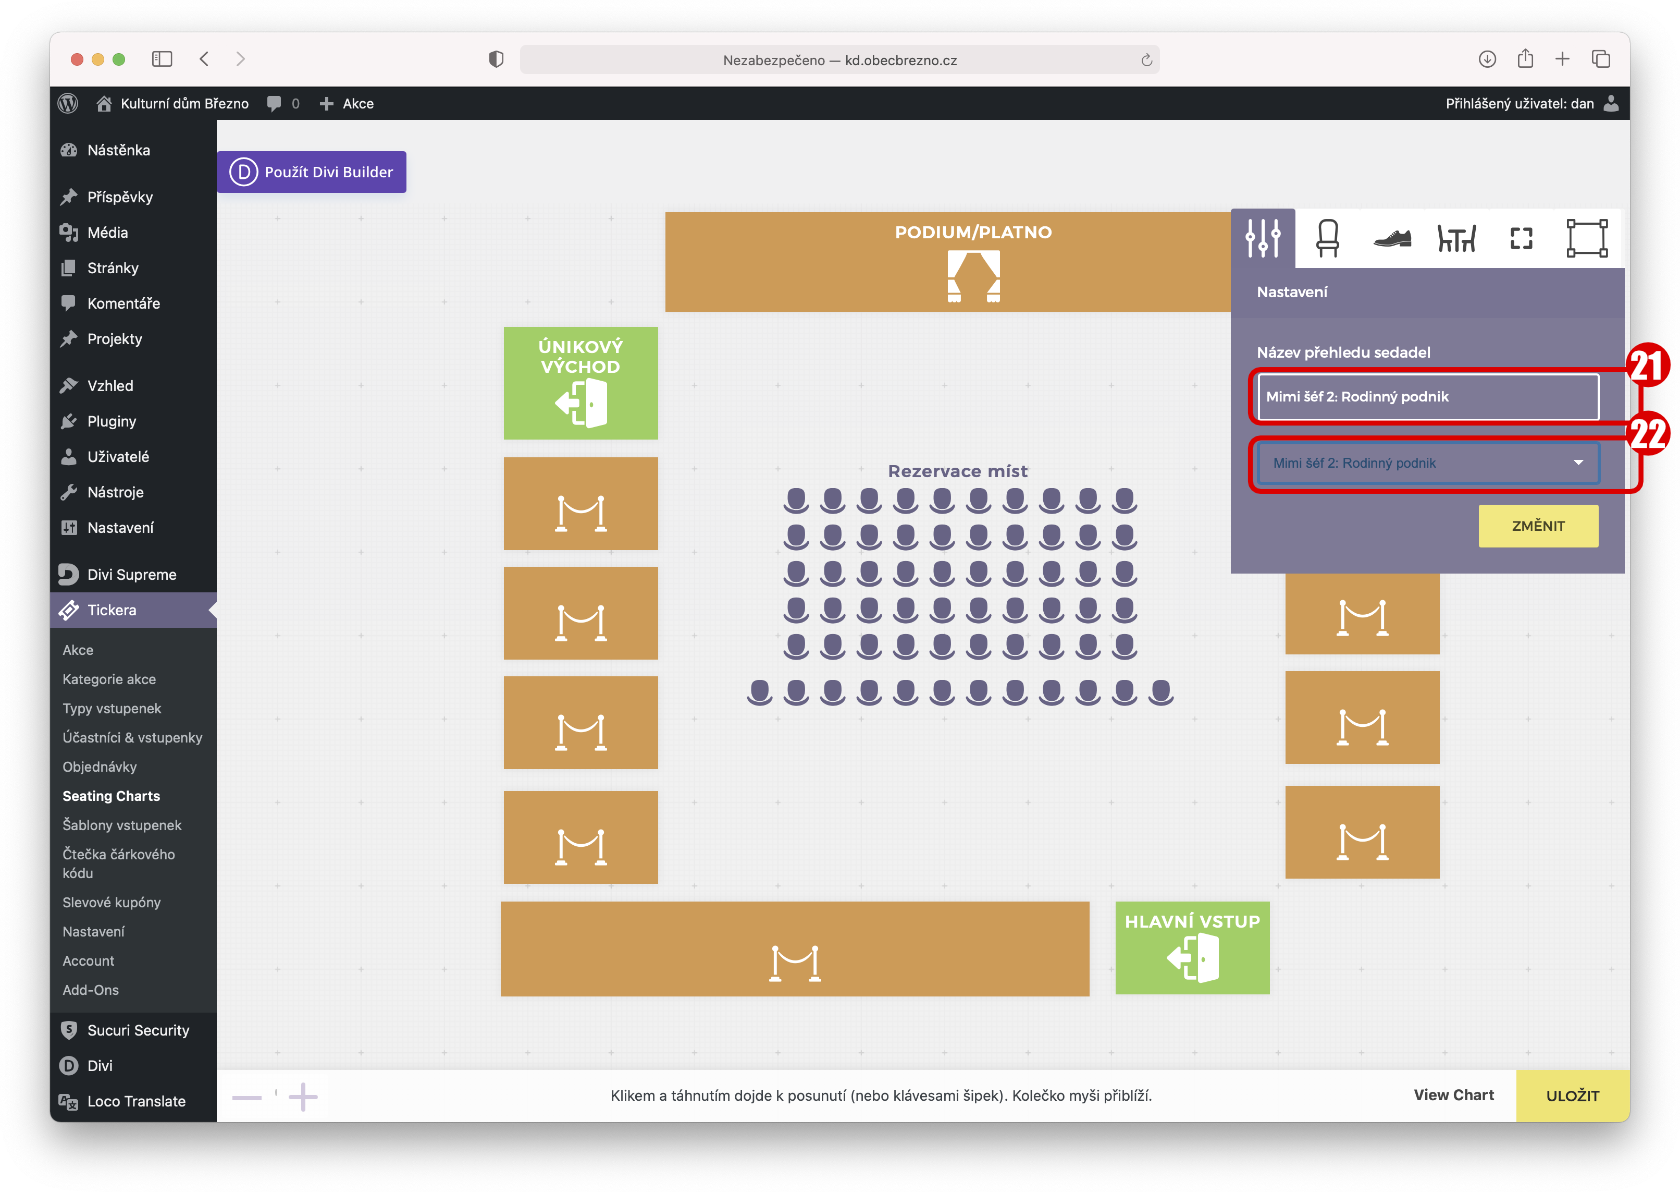Viewport: 1680px width, 1192px height.
Task: Click the seating chart name input field
Action: (x=1427, y=397)
